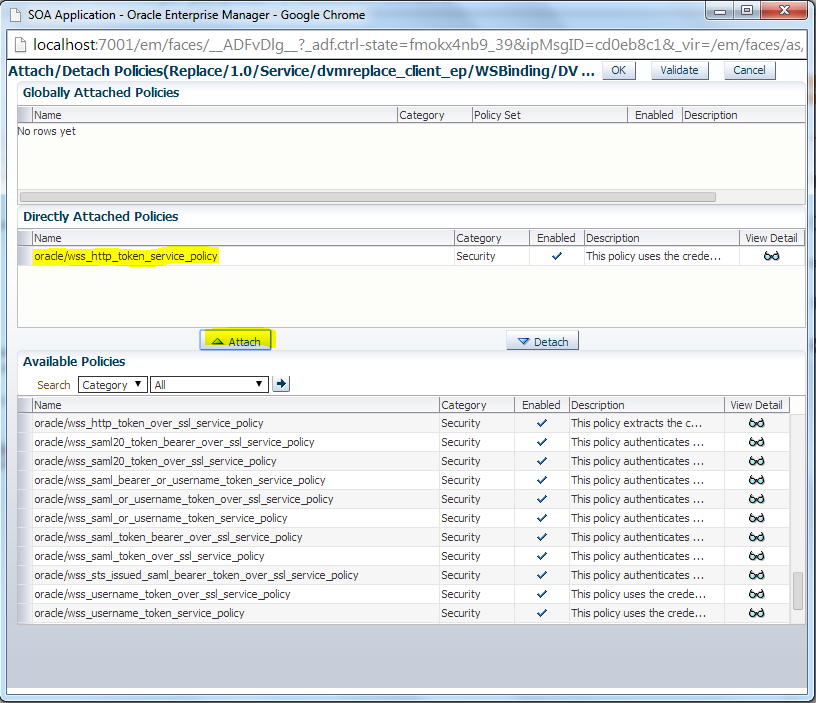816x703 pixels.
Task: Click the page icon in address bar
Action: pyautogui.click(x=20, y=45)
